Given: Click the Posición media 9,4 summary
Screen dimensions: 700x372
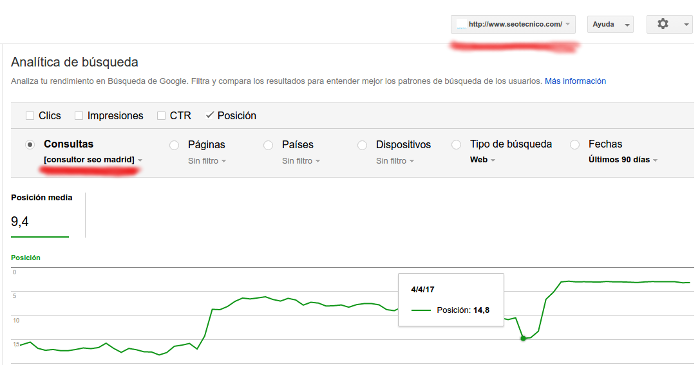Looking at the screenshot, I should pyautogui.click(x=41, y=215).
